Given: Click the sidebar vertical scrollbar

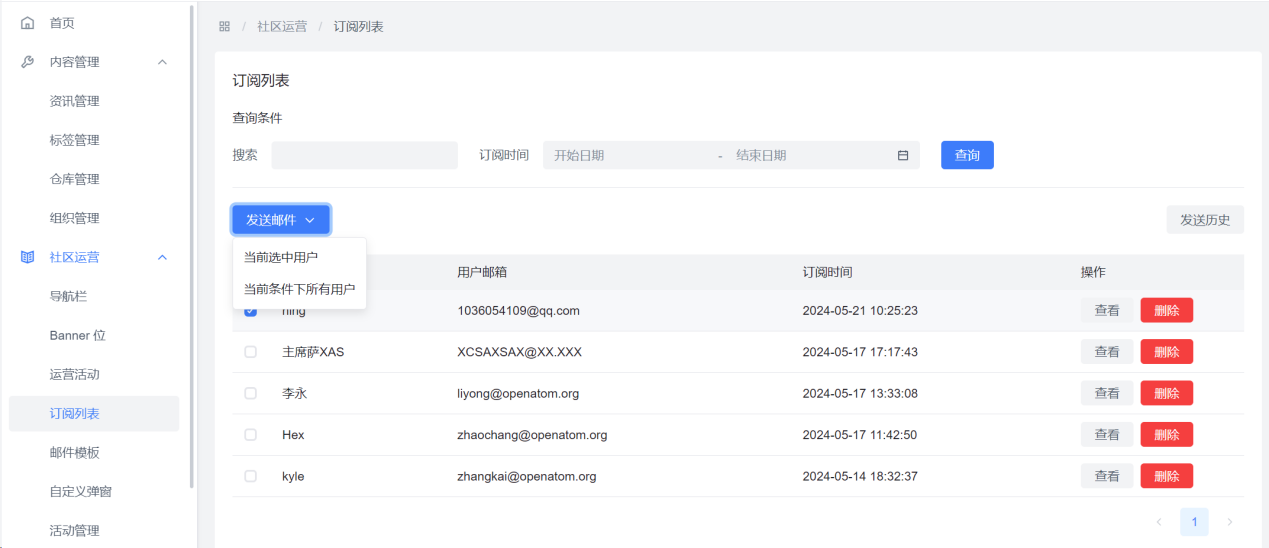Looking at the screenshot, I should tap(191, 245).
